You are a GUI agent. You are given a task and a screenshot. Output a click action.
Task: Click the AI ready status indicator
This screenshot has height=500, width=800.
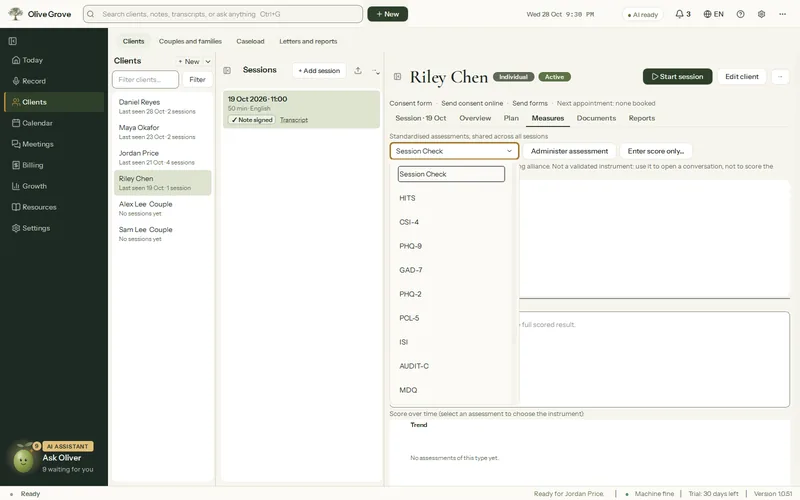click(x=643, y=15)
